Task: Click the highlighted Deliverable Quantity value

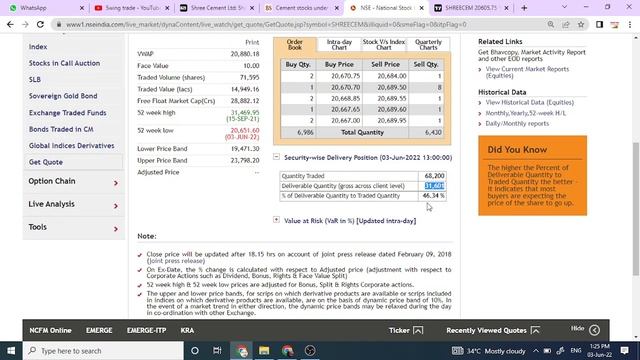Action: tap(434, 186)
